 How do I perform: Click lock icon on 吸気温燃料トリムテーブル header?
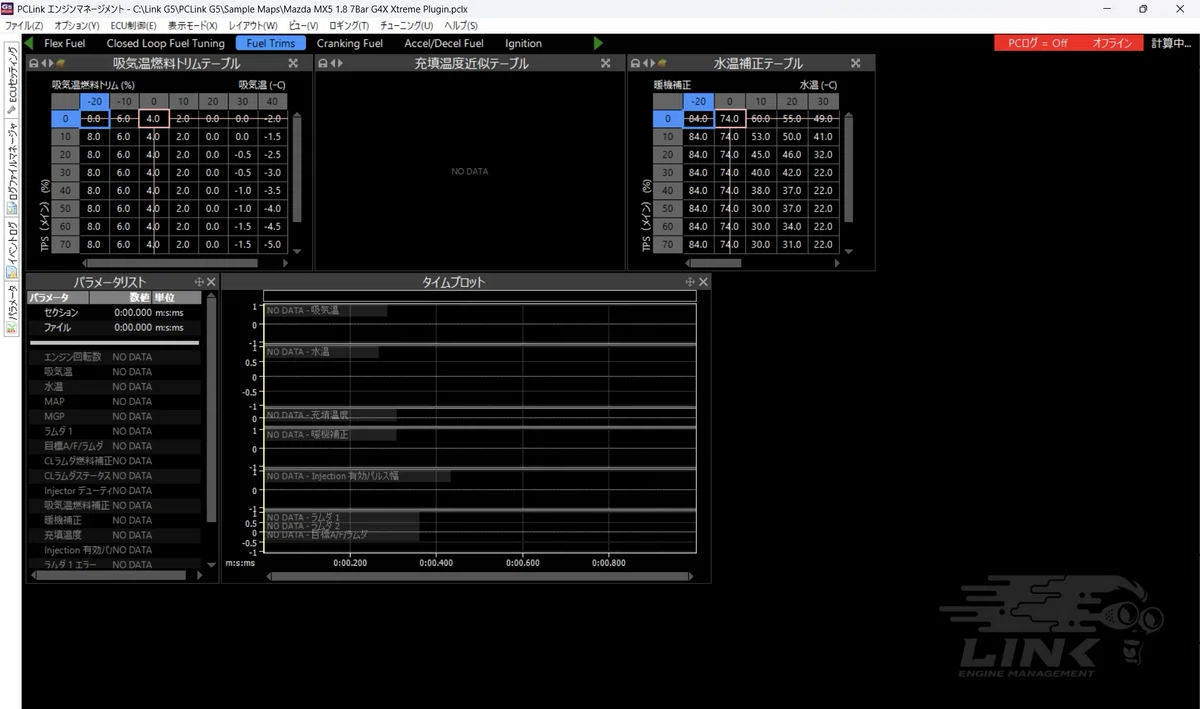34,63
